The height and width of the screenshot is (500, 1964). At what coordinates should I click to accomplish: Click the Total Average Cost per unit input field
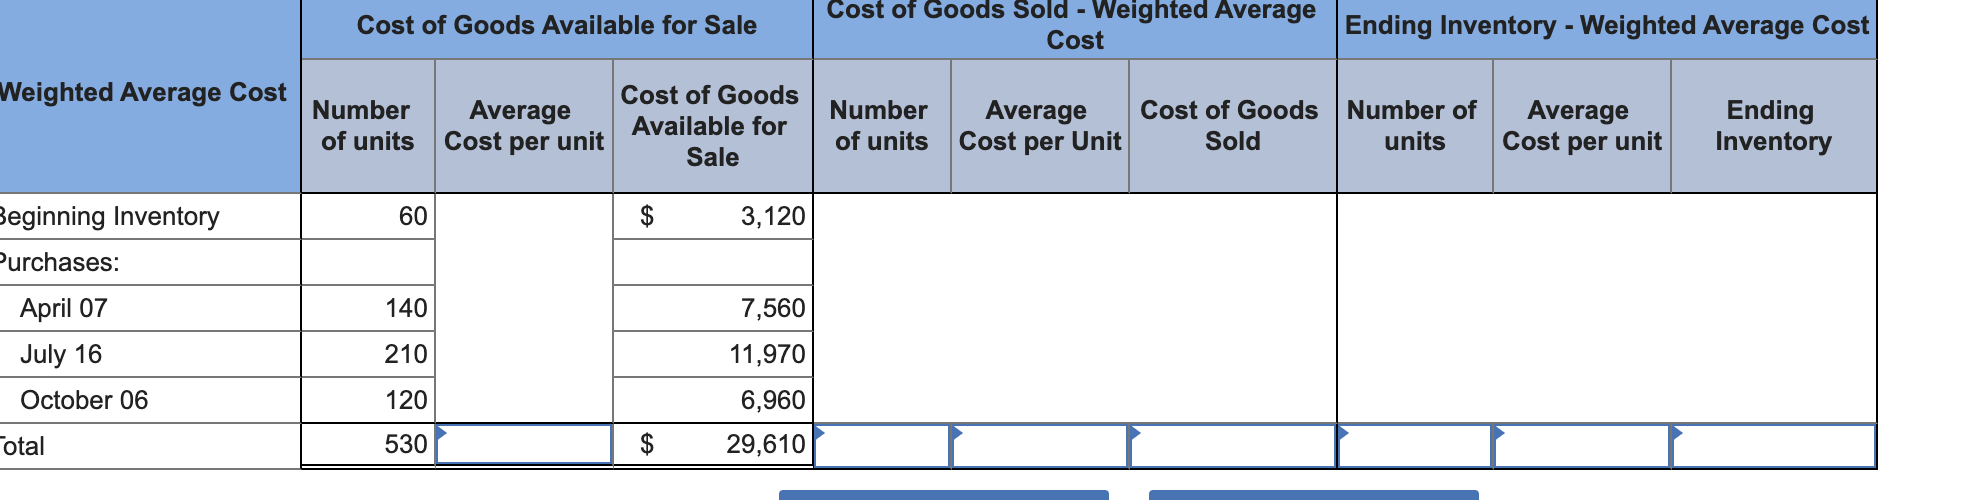pyautogui.click(x=524, y=445)
